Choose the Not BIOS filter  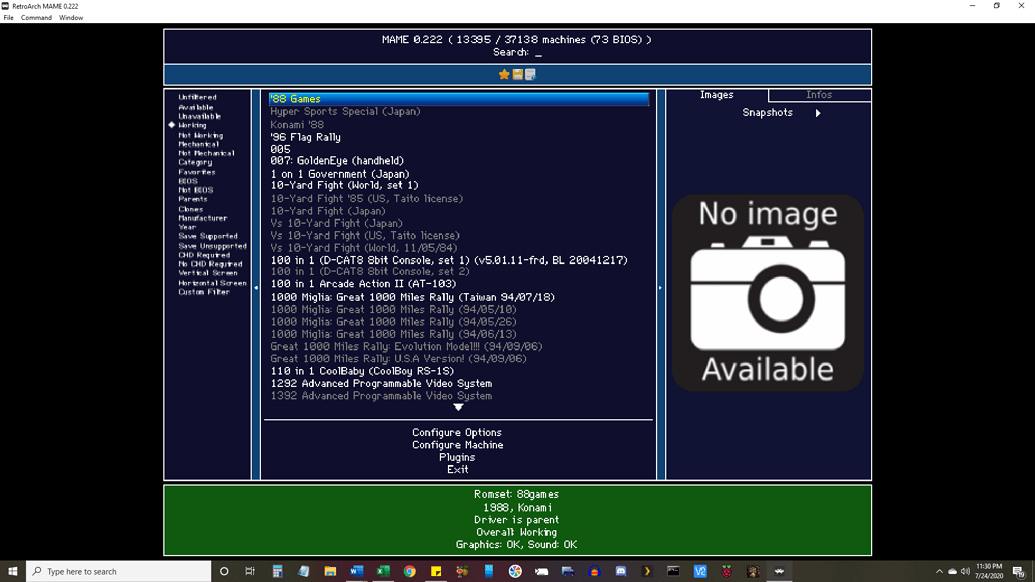(195, 190)
